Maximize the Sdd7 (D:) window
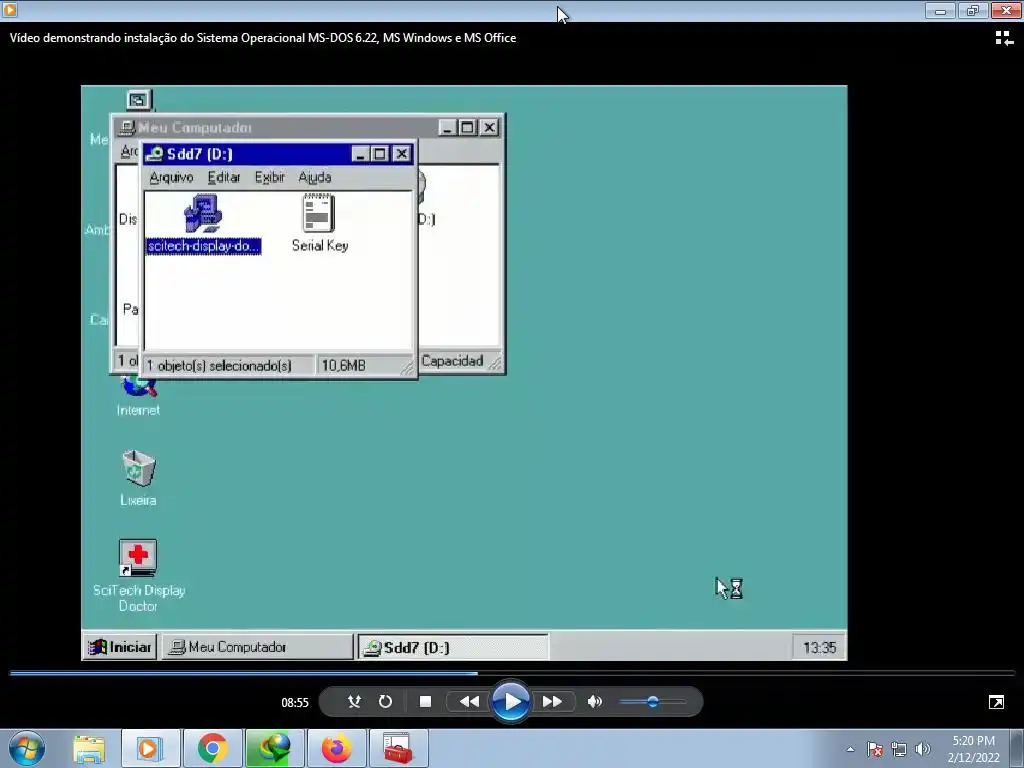Screen dimensions: 1024x768 (379, 153)
